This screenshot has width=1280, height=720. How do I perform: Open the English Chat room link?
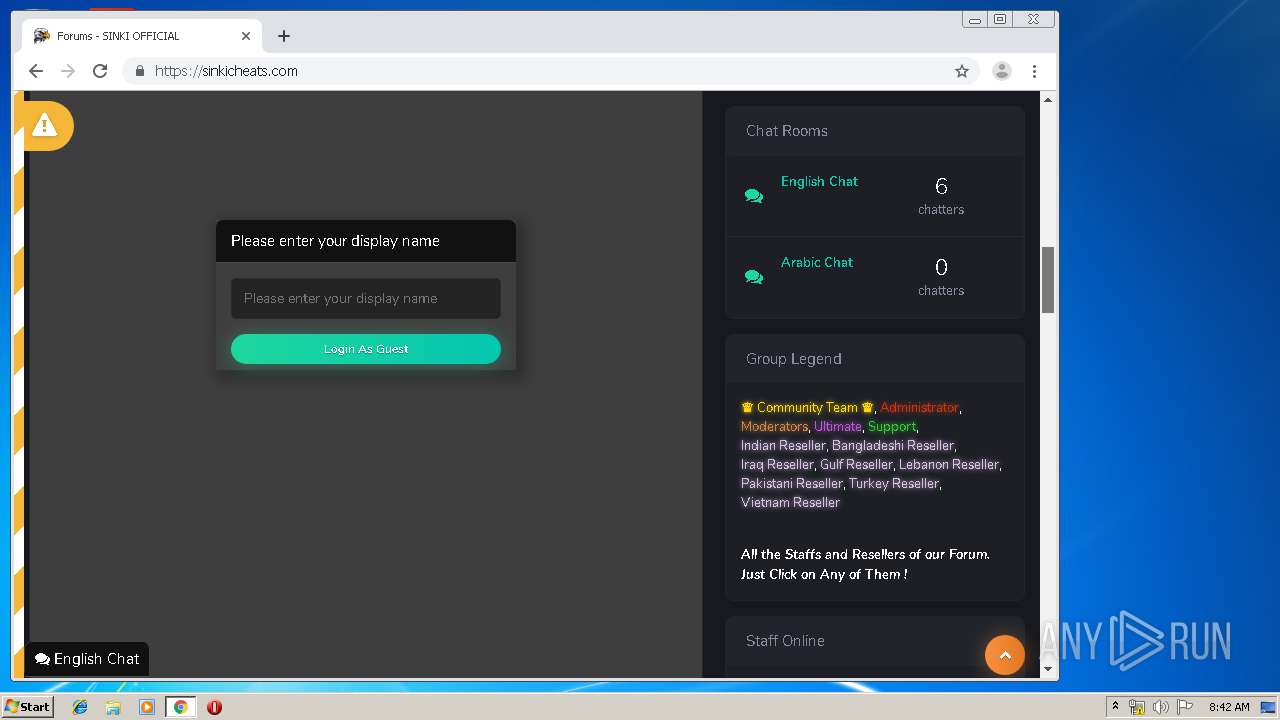[819, 181]
